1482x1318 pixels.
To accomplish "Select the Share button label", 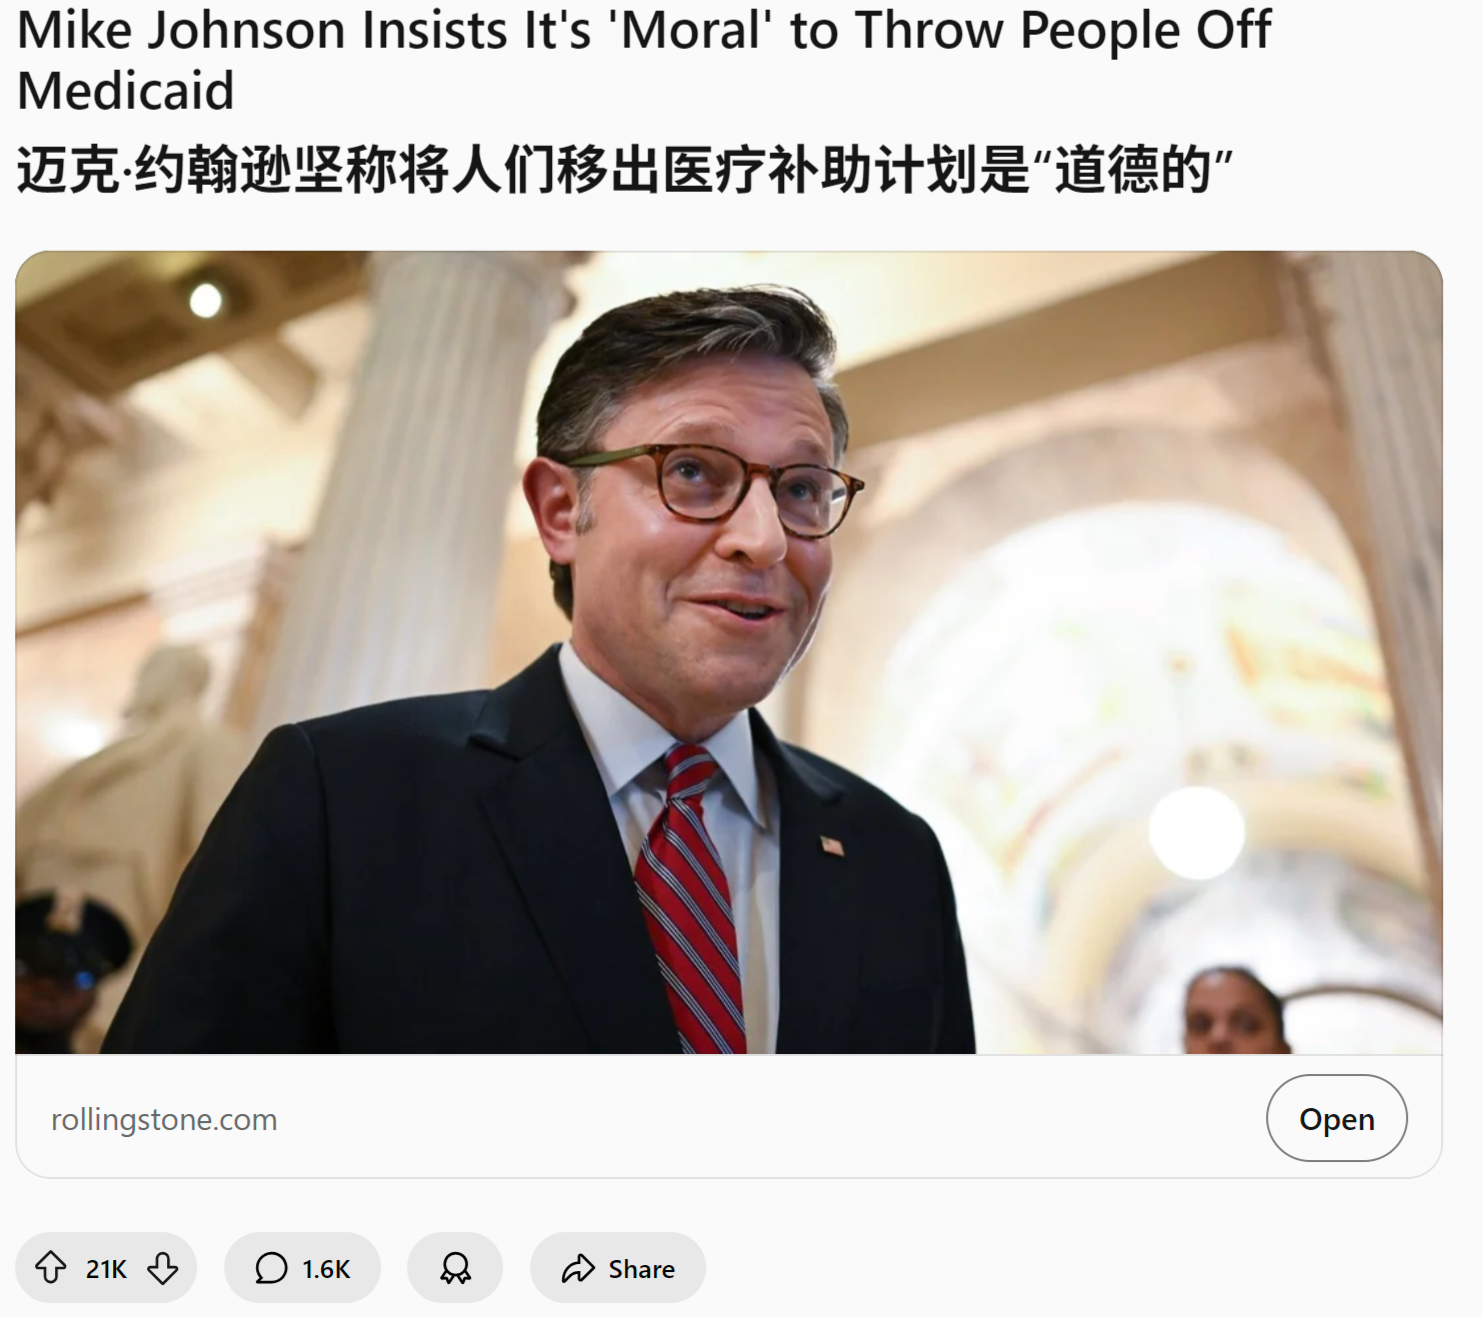I will (x=641, y=1269).
